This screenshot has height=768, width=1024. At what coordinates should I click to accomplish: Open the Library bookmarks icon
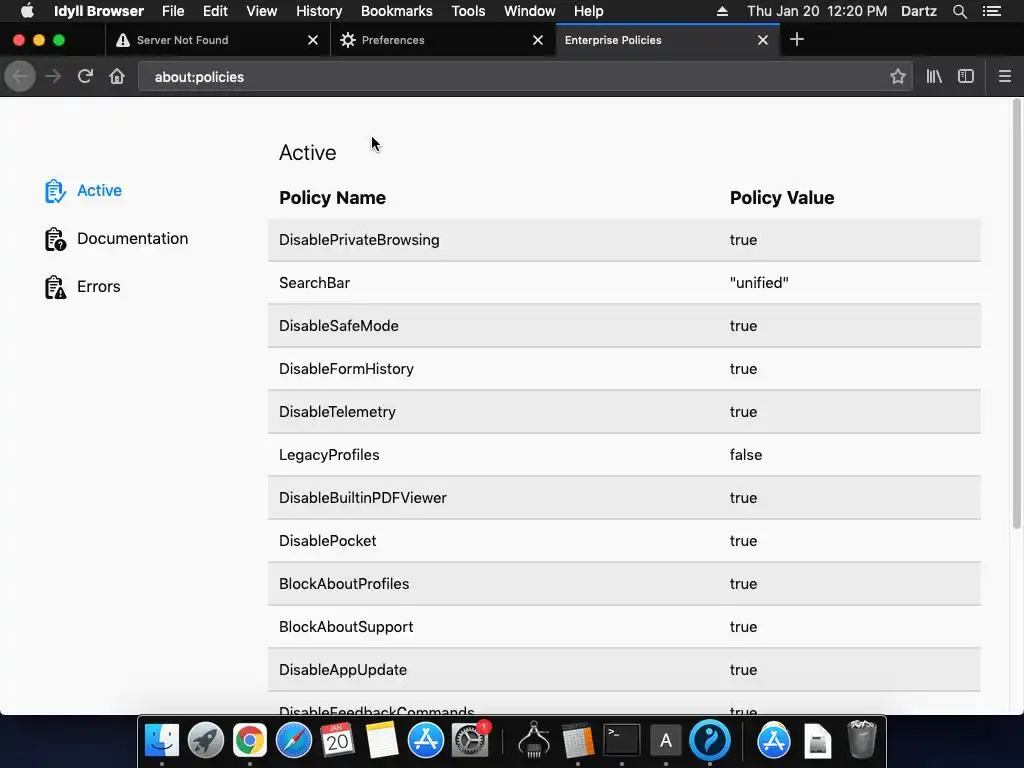tap(934, 76)
